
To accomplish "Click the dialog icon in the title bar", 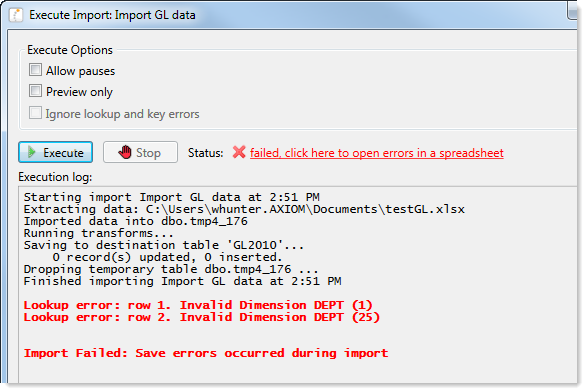I will click(16, 15).
